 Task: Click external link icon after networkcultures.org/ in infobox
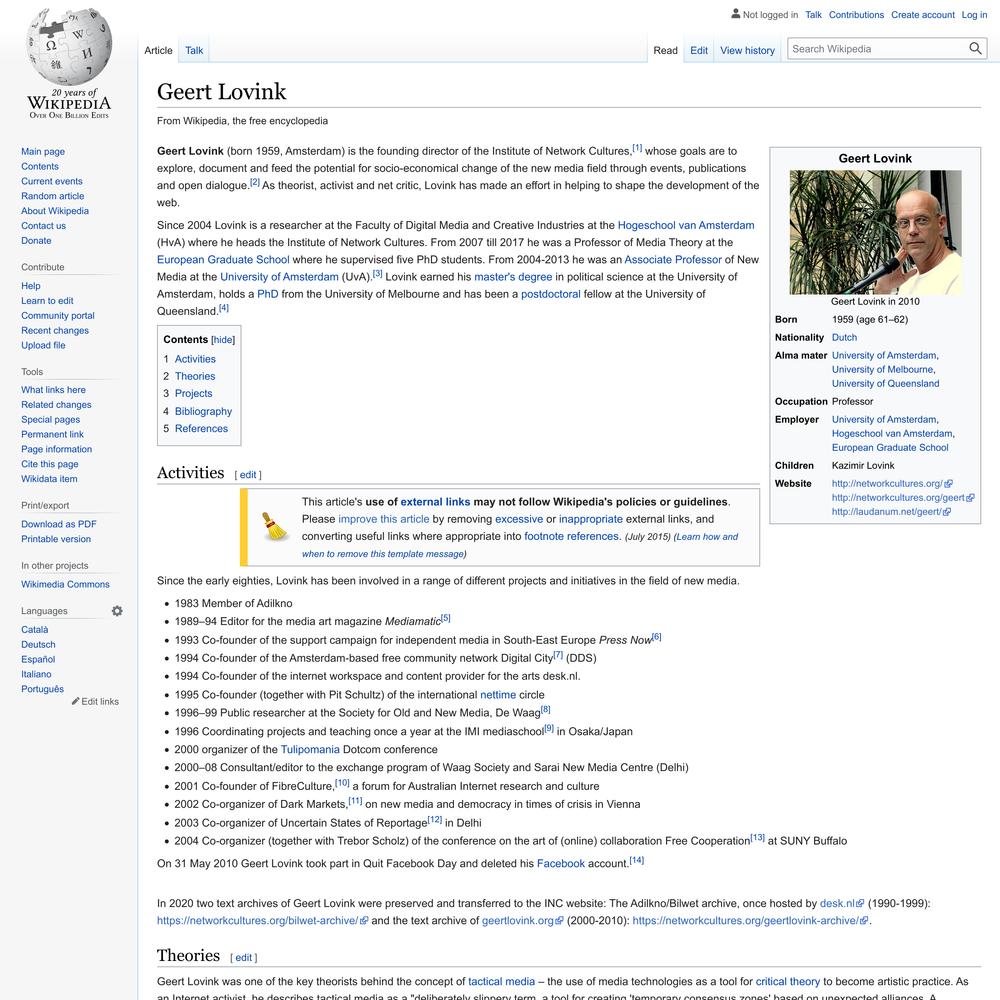[948, 483]
